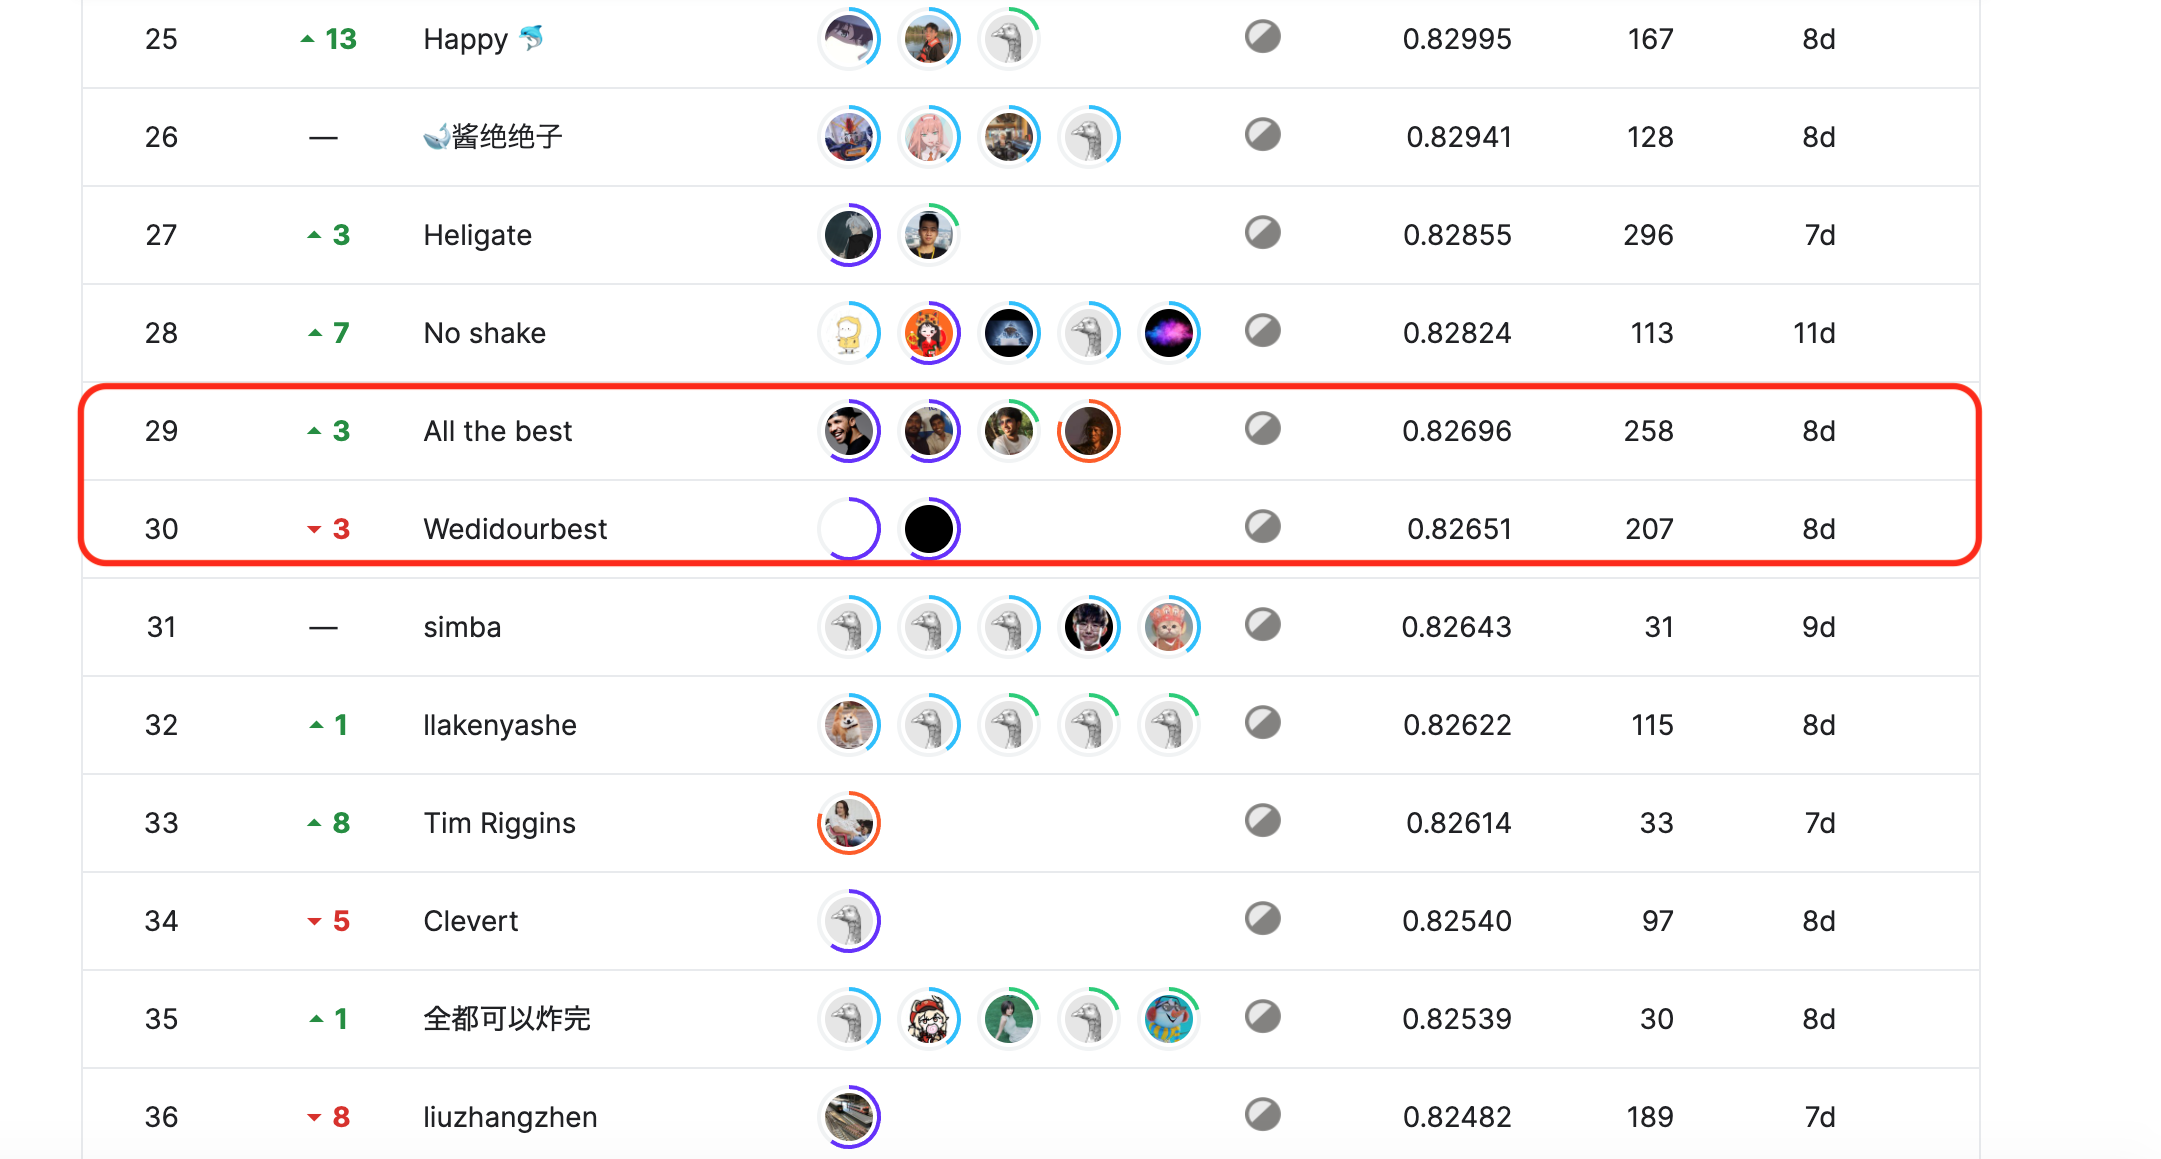Image resolution: width=2161 pixels, height=1159 pixels.
Task: Select the team name 全都可以炸完
Action: tap(507, 1019)
